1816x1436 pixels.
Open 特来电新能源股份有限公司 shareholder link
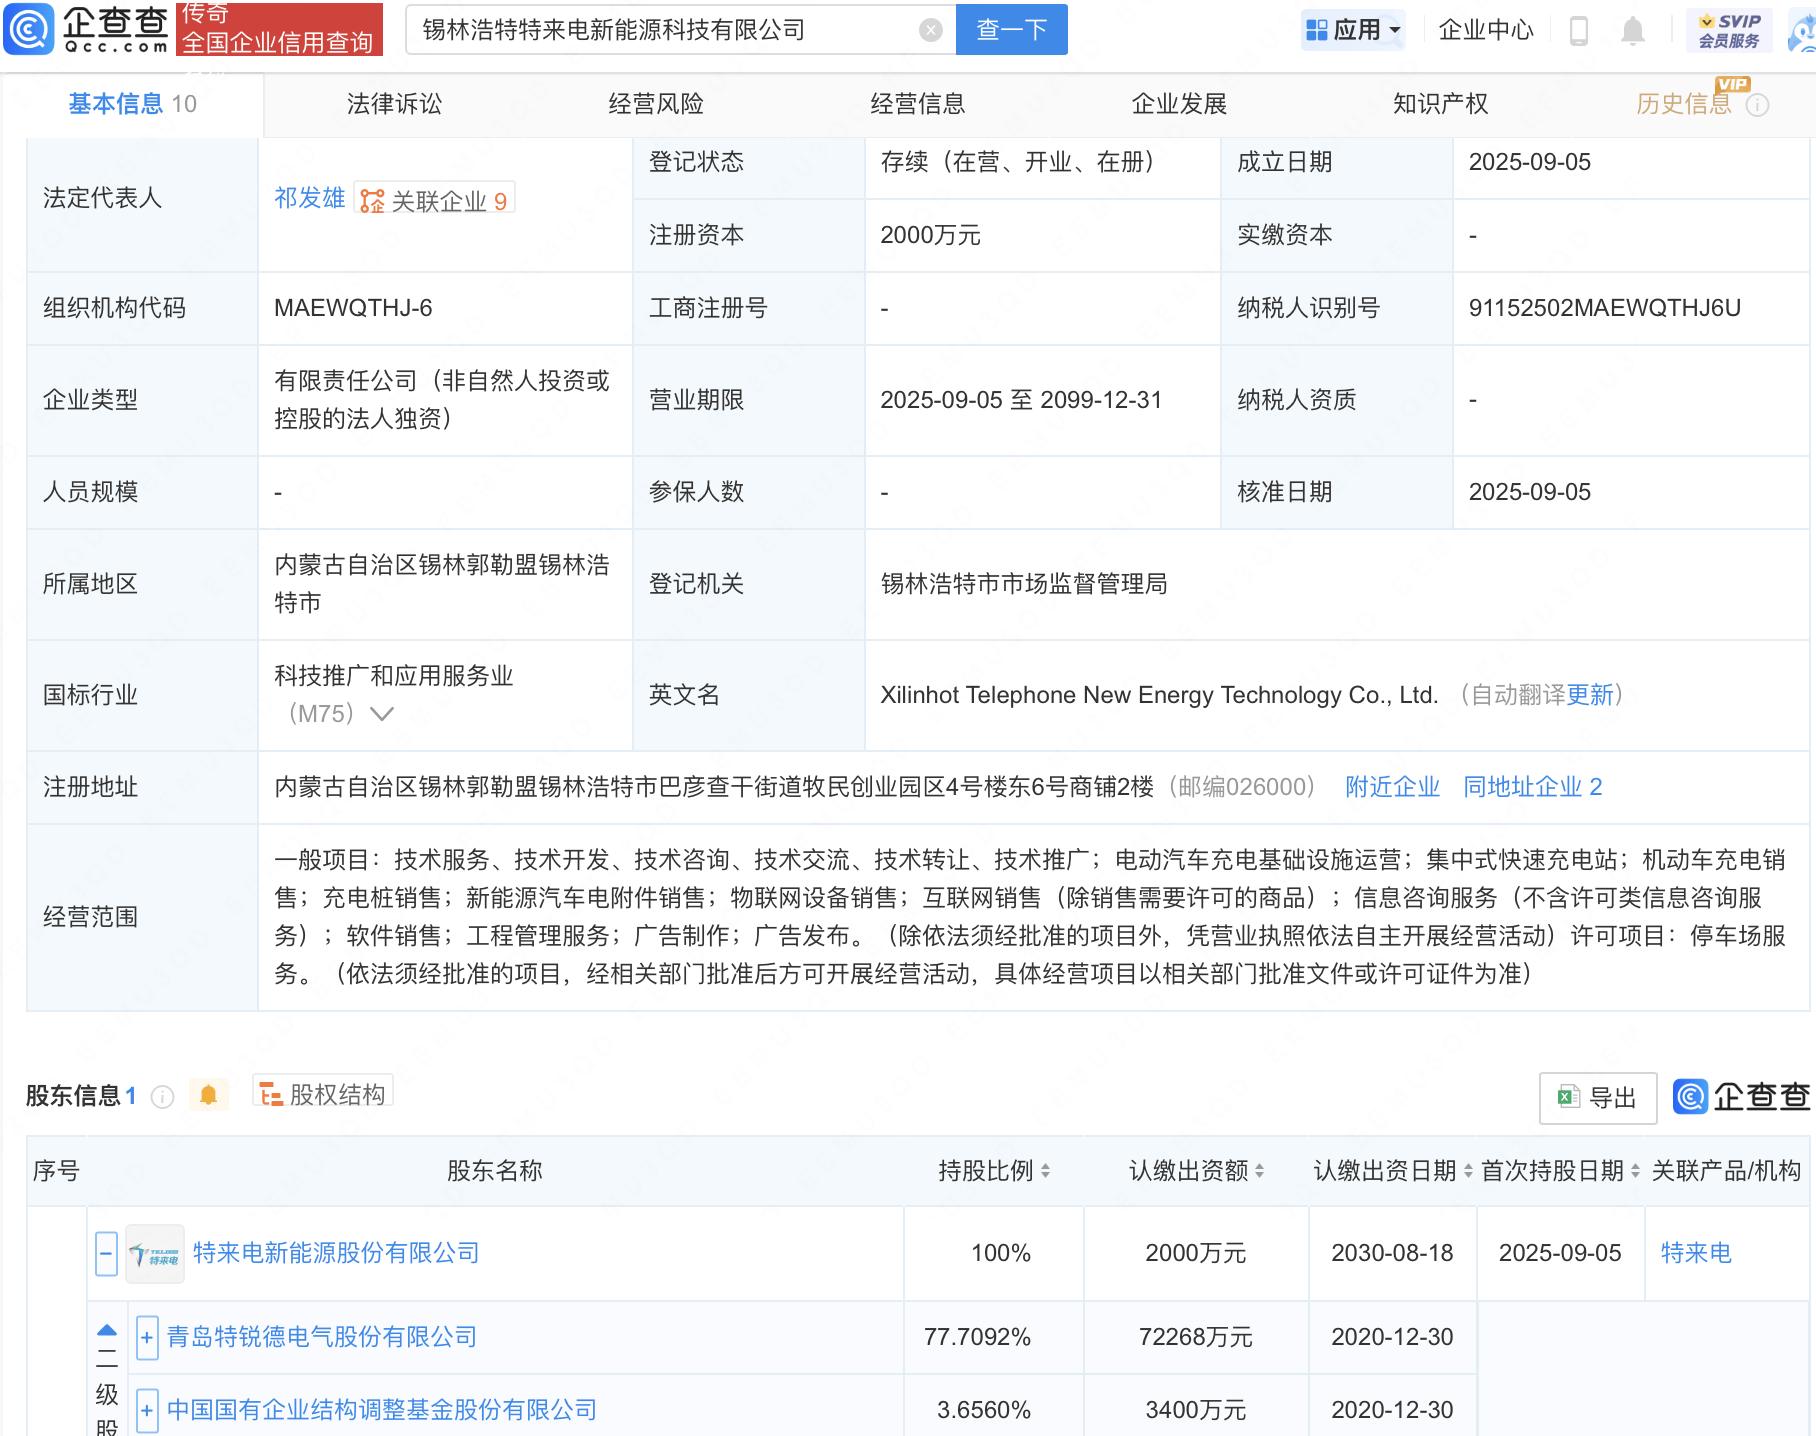(x=336, y=1253)
